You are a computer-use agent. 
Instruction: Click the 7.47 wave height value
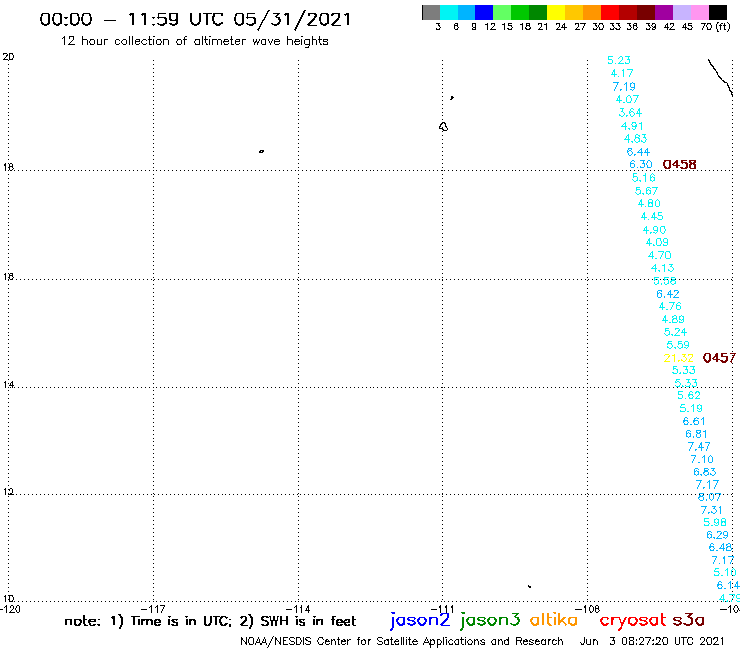click(699, 447)
